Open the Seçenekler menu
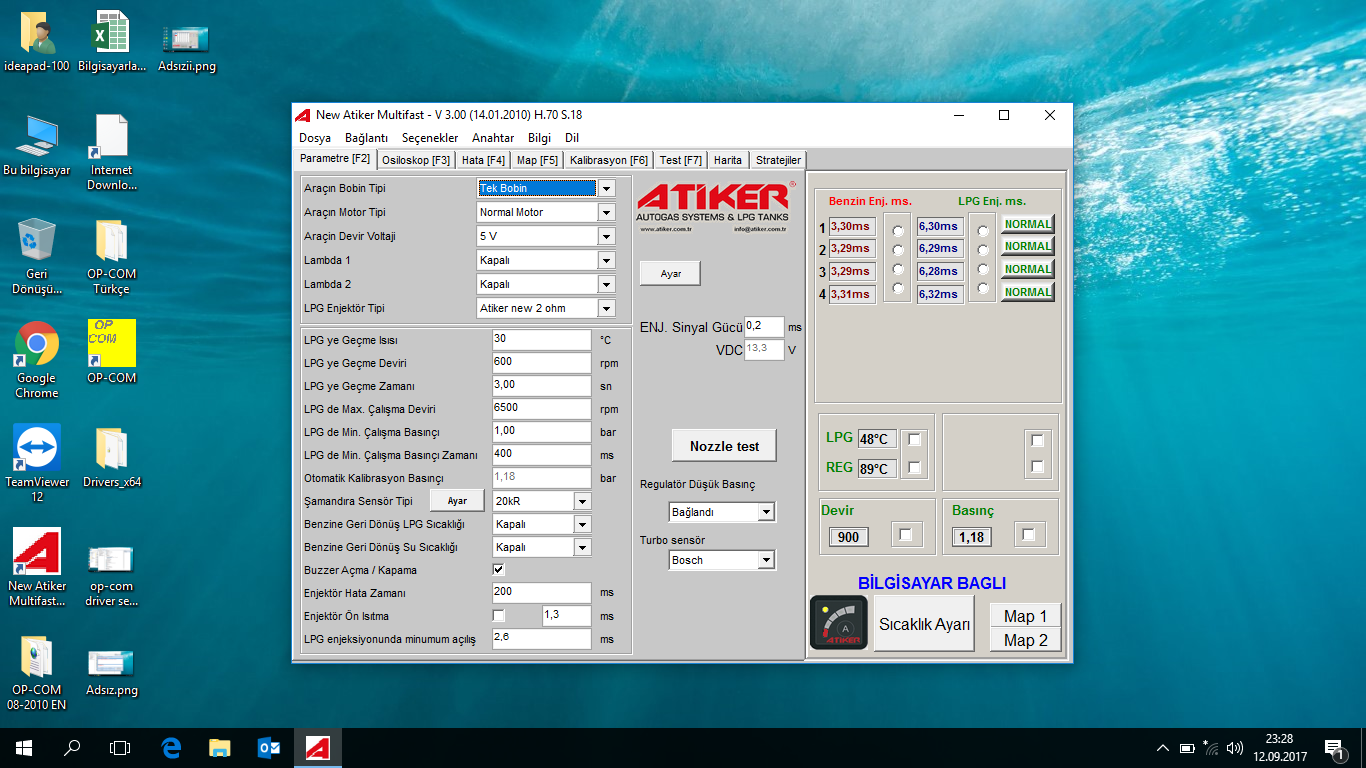 (x=430, y=138)
